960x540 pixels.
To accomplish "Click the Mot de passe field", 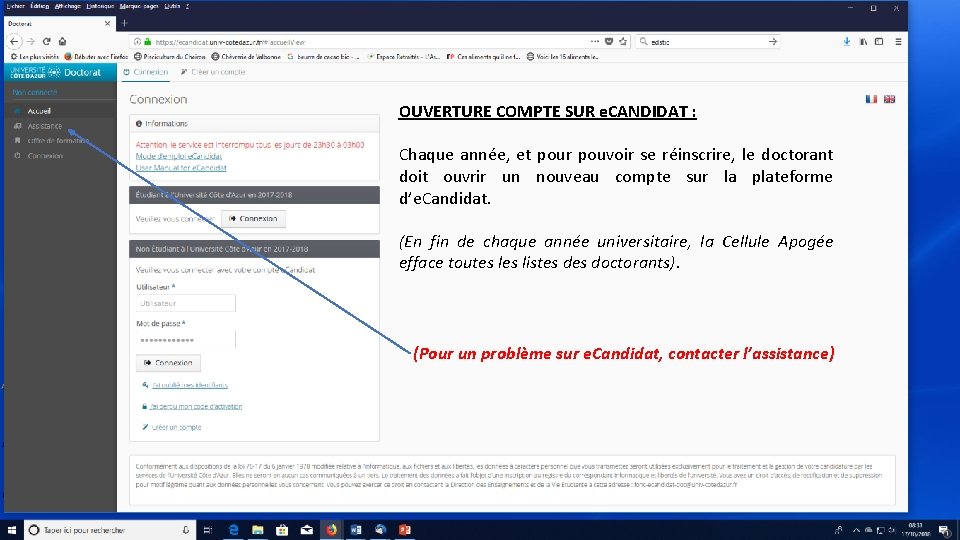I will point(186,340).
